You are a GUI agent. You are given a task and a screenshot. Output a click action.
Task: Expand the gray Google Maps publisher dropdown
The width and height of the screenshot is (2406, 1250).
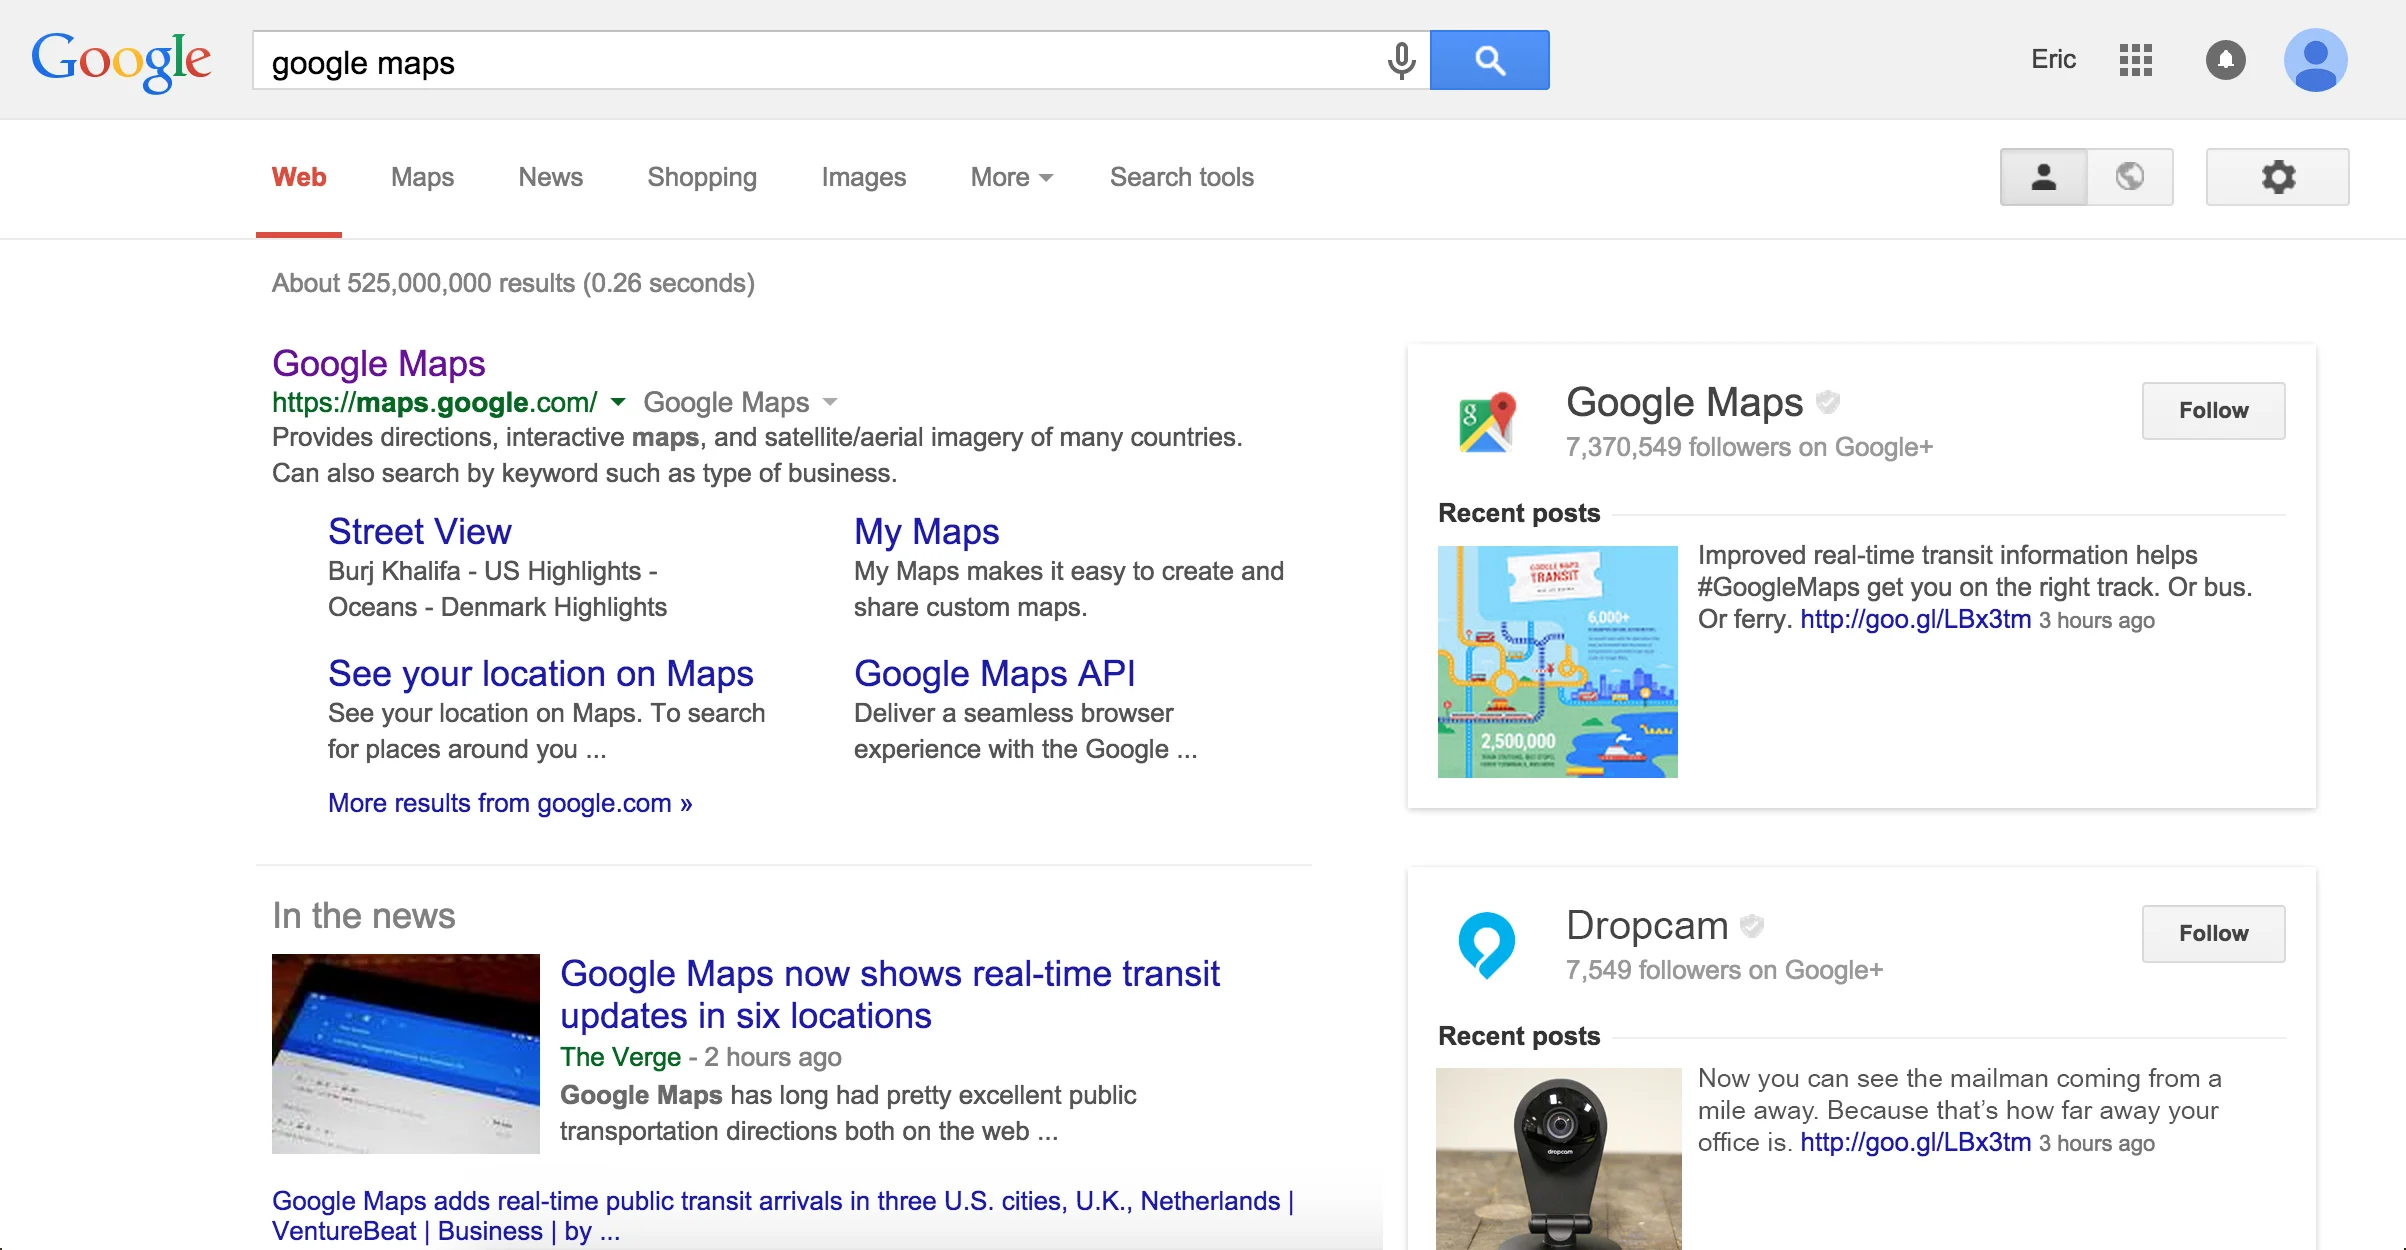pyautogui.click(x=829, y=402)
